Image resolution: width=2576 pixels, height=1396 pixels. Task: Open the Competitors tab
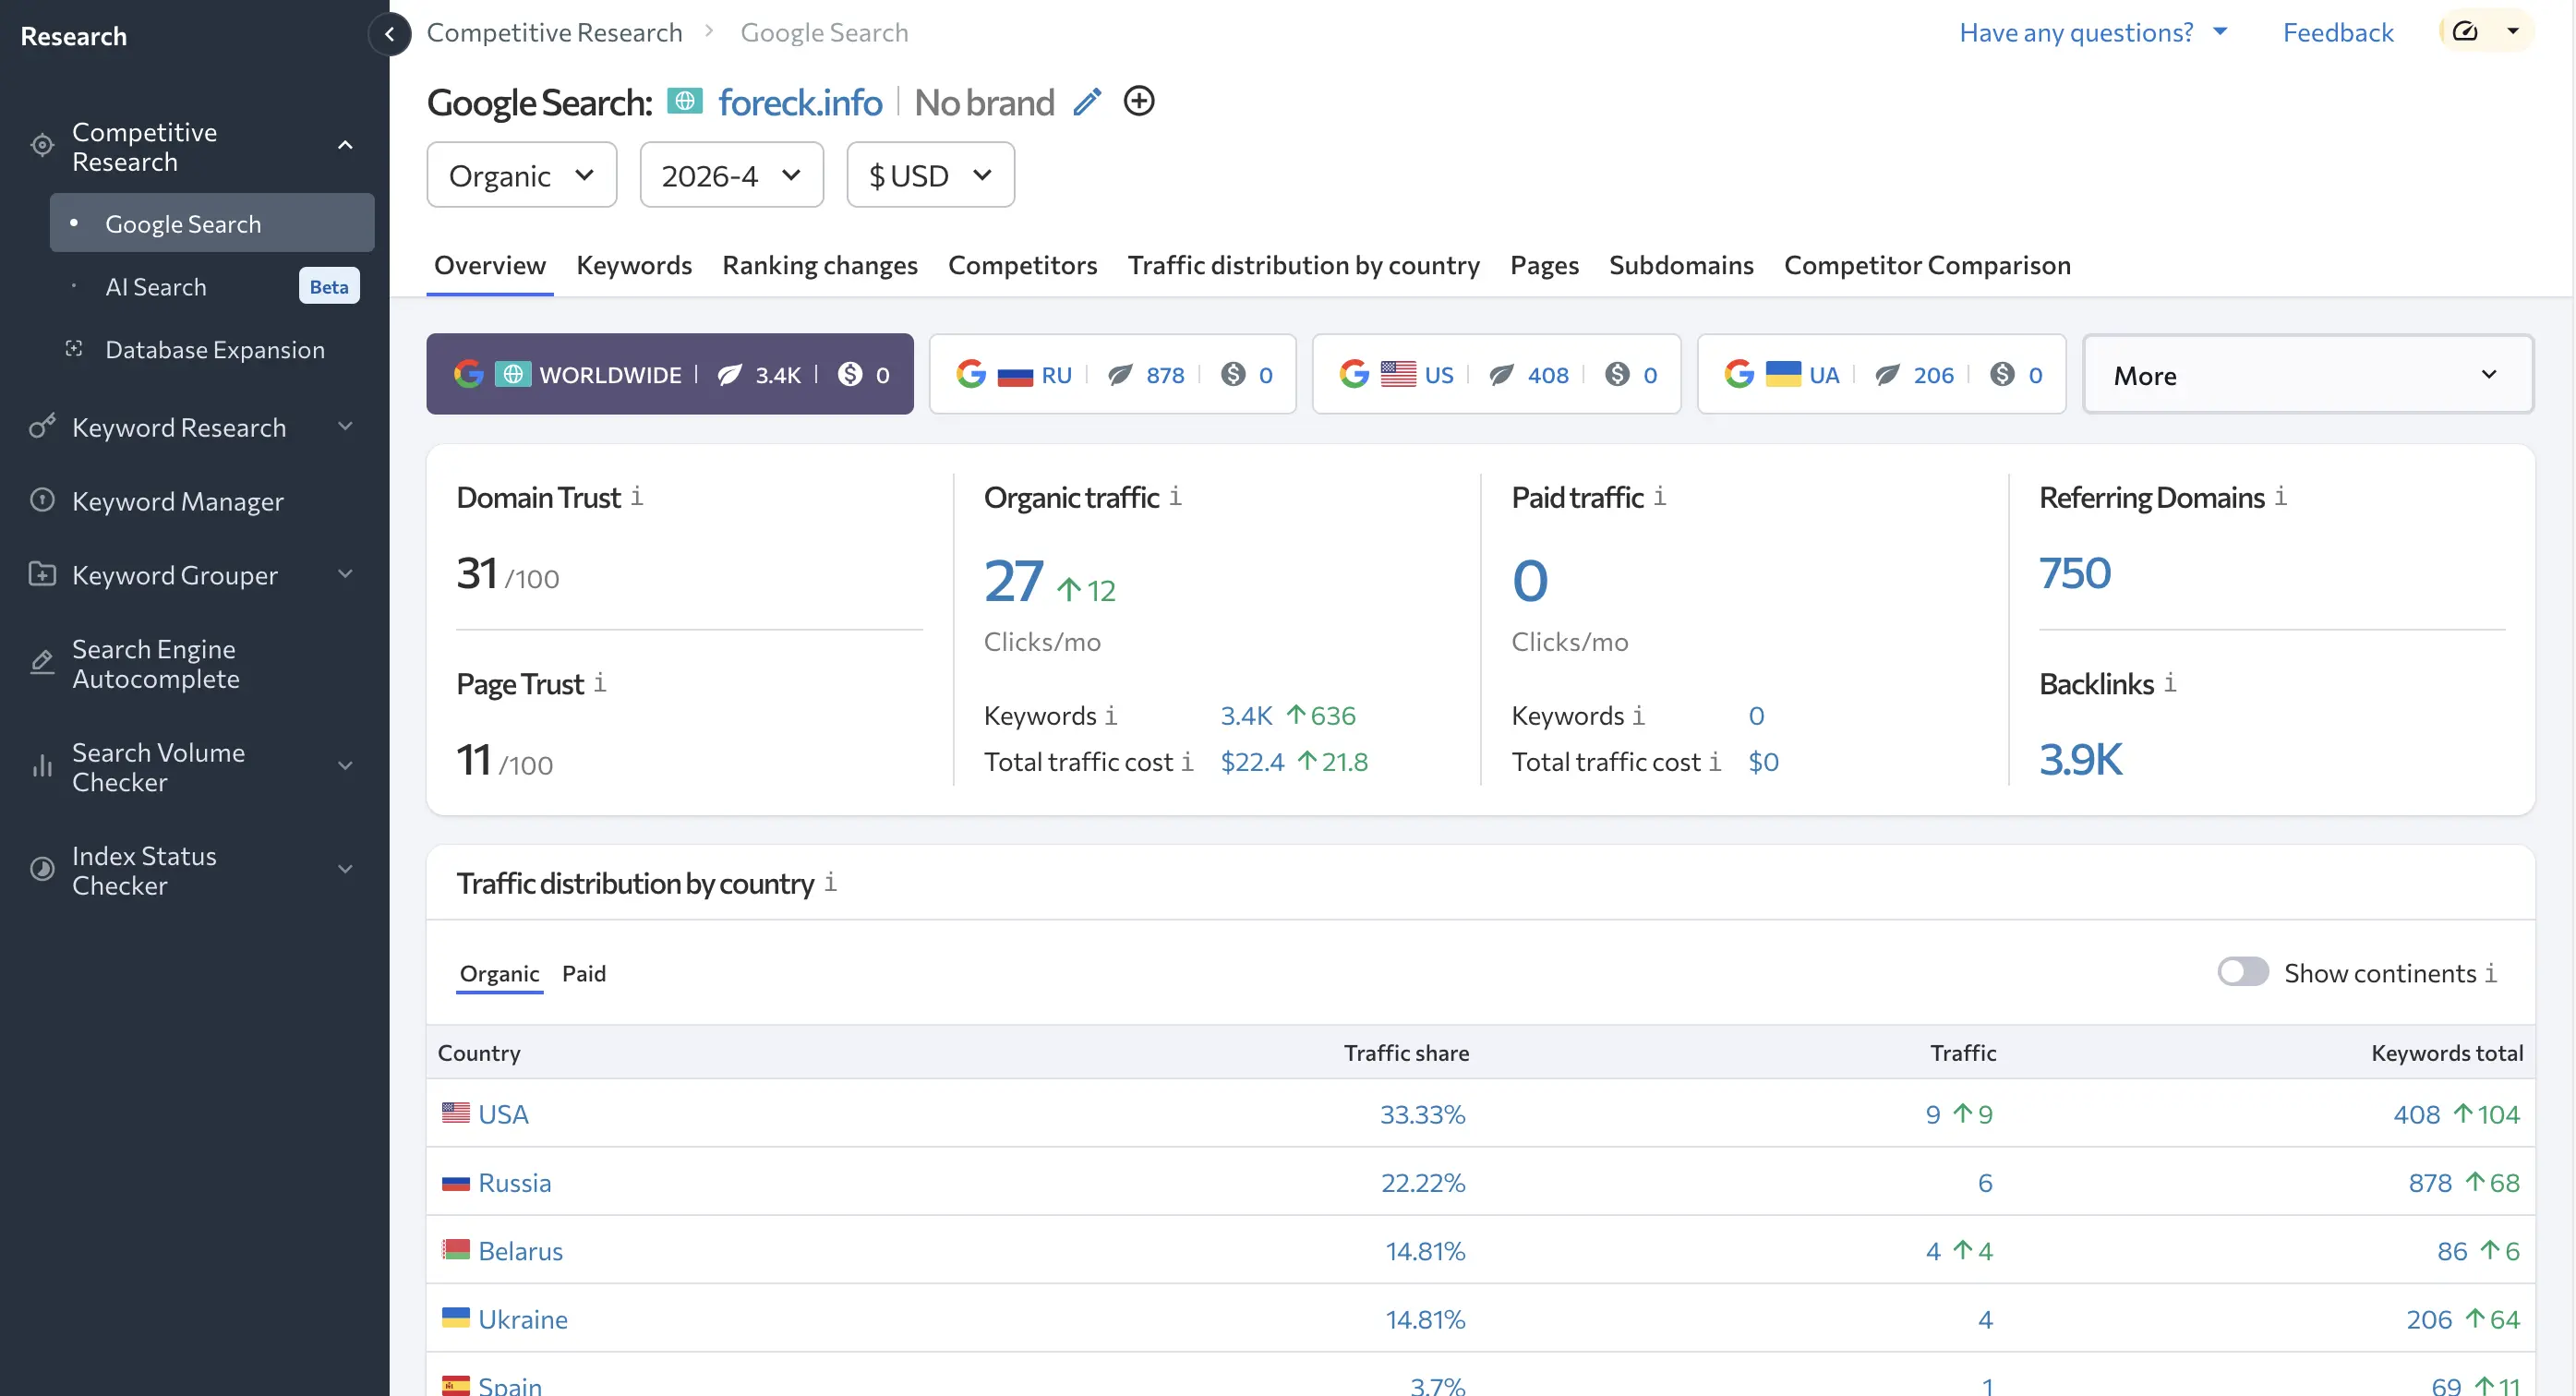click(x=1023, y=265)
